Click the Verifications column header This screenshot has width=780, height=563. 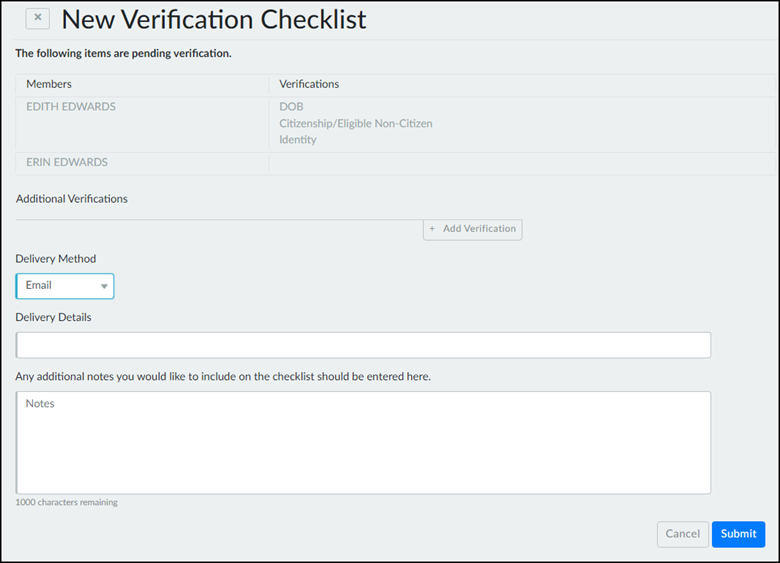coord(309,84)
